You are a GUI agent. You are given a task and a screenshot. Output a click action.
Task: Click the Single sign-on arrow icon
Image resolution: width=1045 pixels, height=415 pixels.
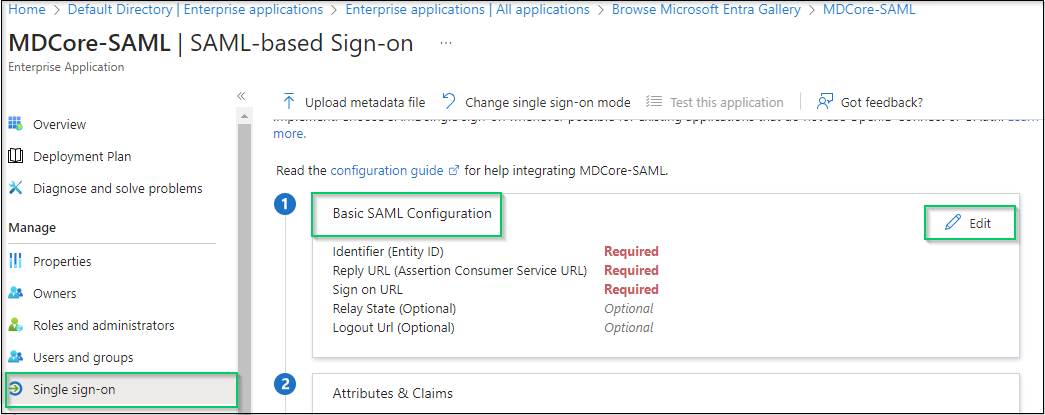pyautogui.click(x=15, y=390)
